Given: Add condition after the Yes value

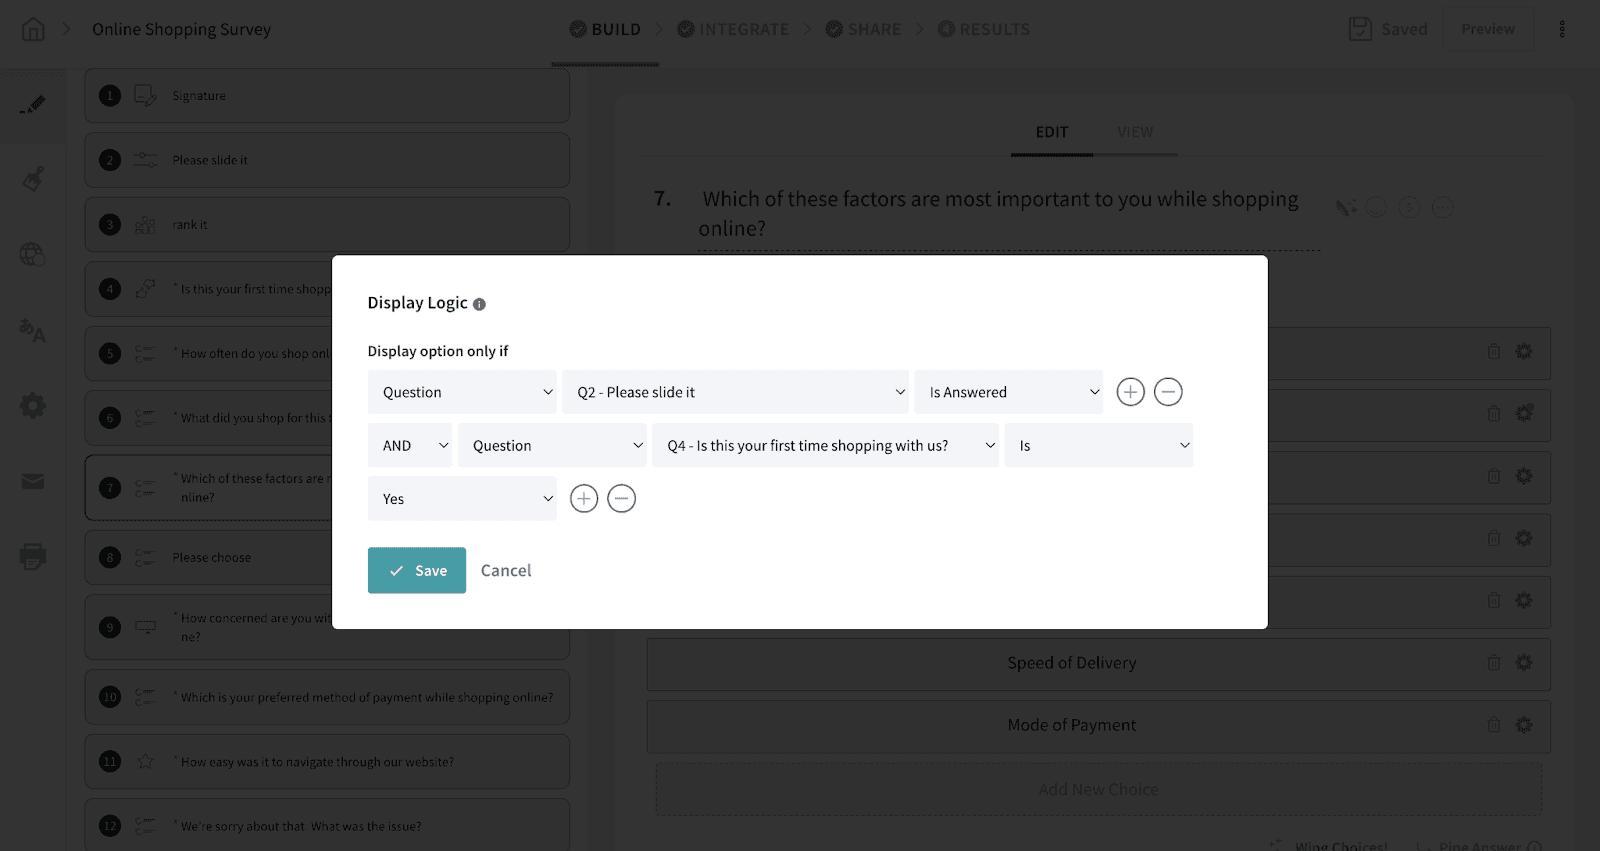Looking at the screenshot, I should [584, 499].
